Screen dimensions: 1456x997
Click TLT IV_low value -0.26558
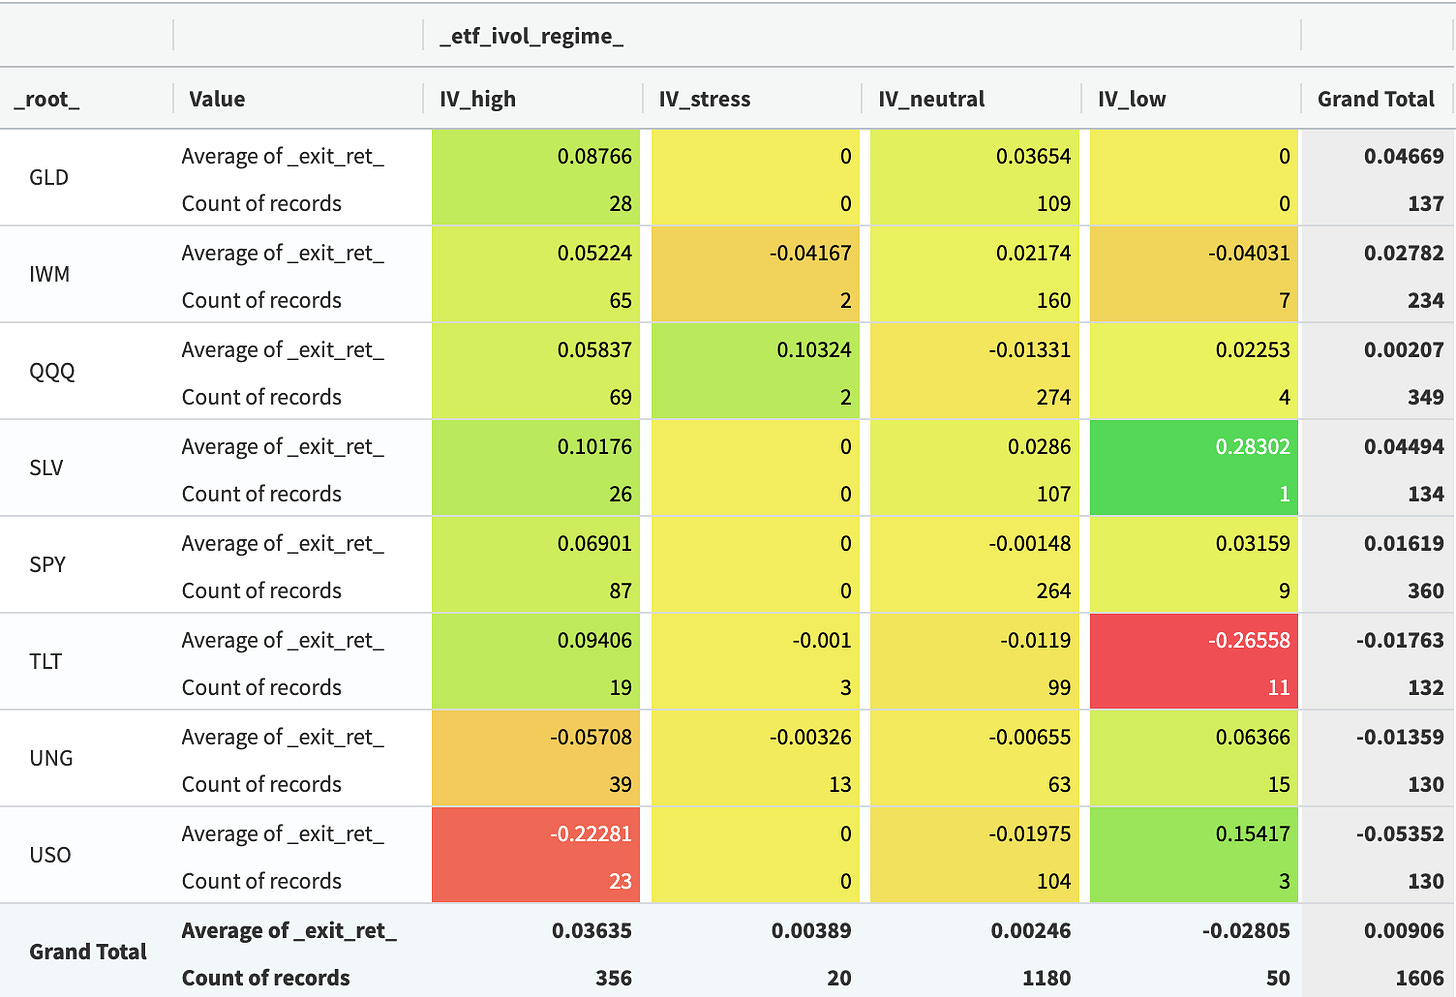point(1249,640)
